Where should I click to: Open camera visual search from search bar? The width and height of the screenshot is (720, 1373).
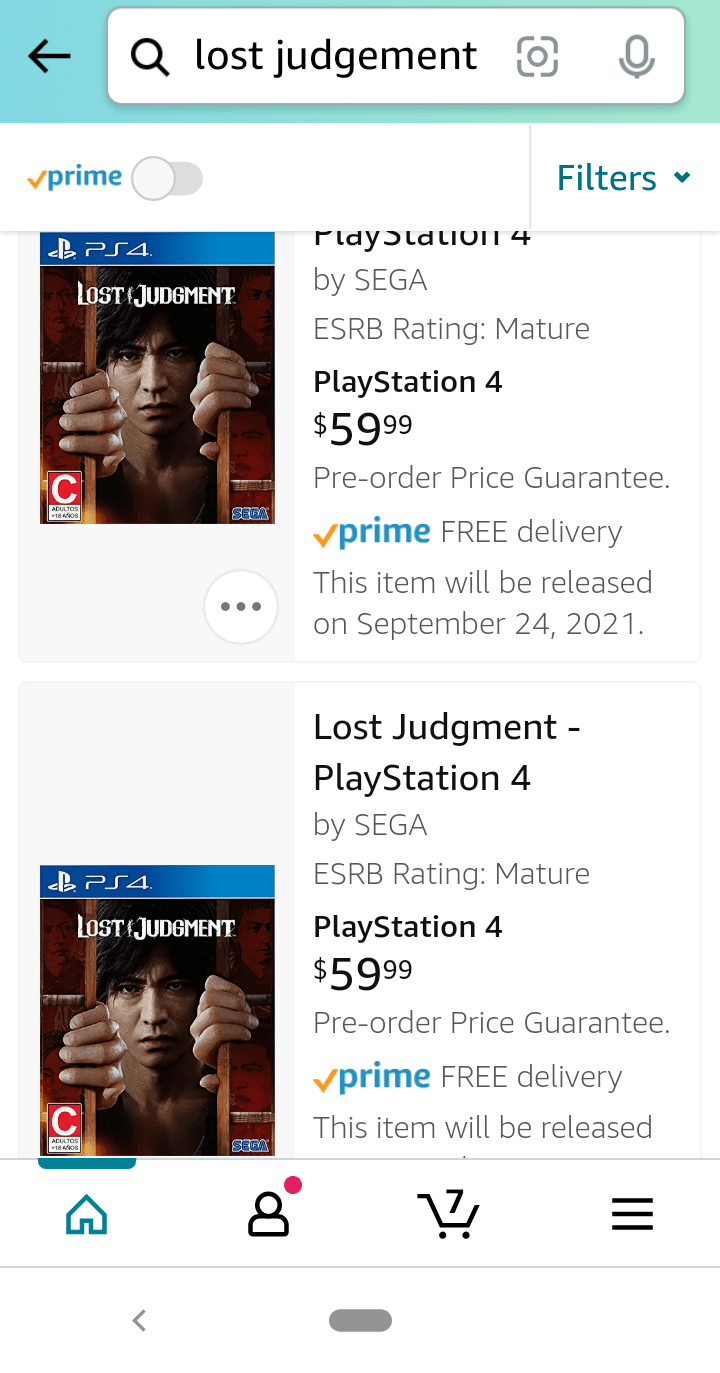[x=537, y=57]
